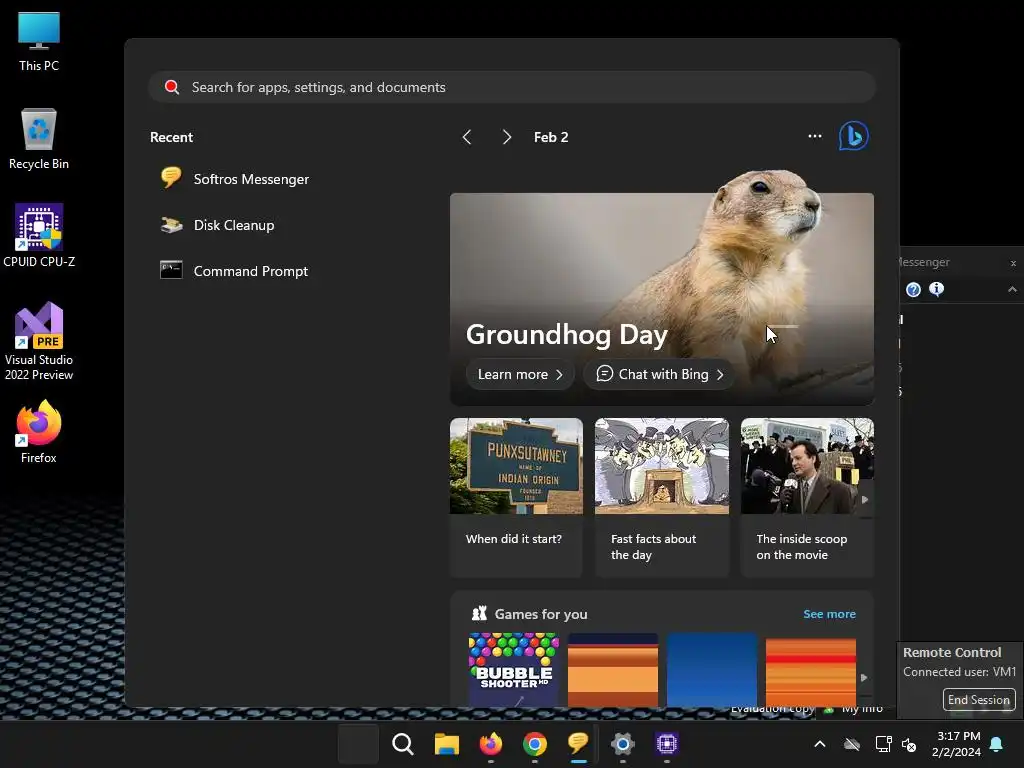Click the Start button on taskbar
This screenshot has height=768, width=1024.
(x=358, y=744)
